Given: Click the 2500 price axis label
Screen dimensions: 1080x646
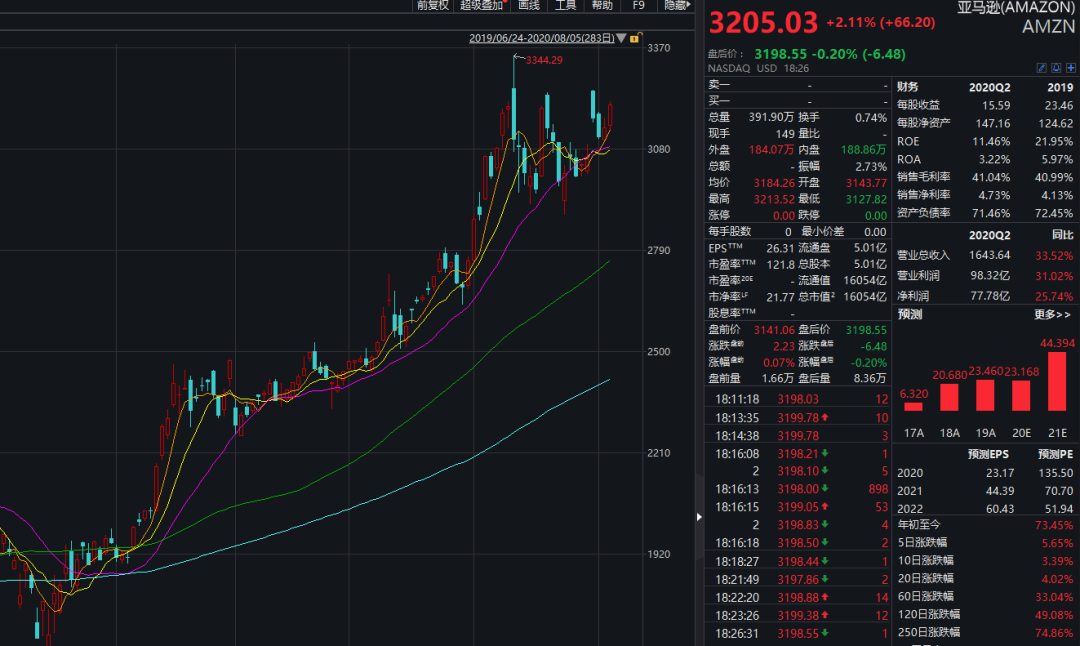Looking at the screenshot, I should pyautogui.click(x=658, y=352).
